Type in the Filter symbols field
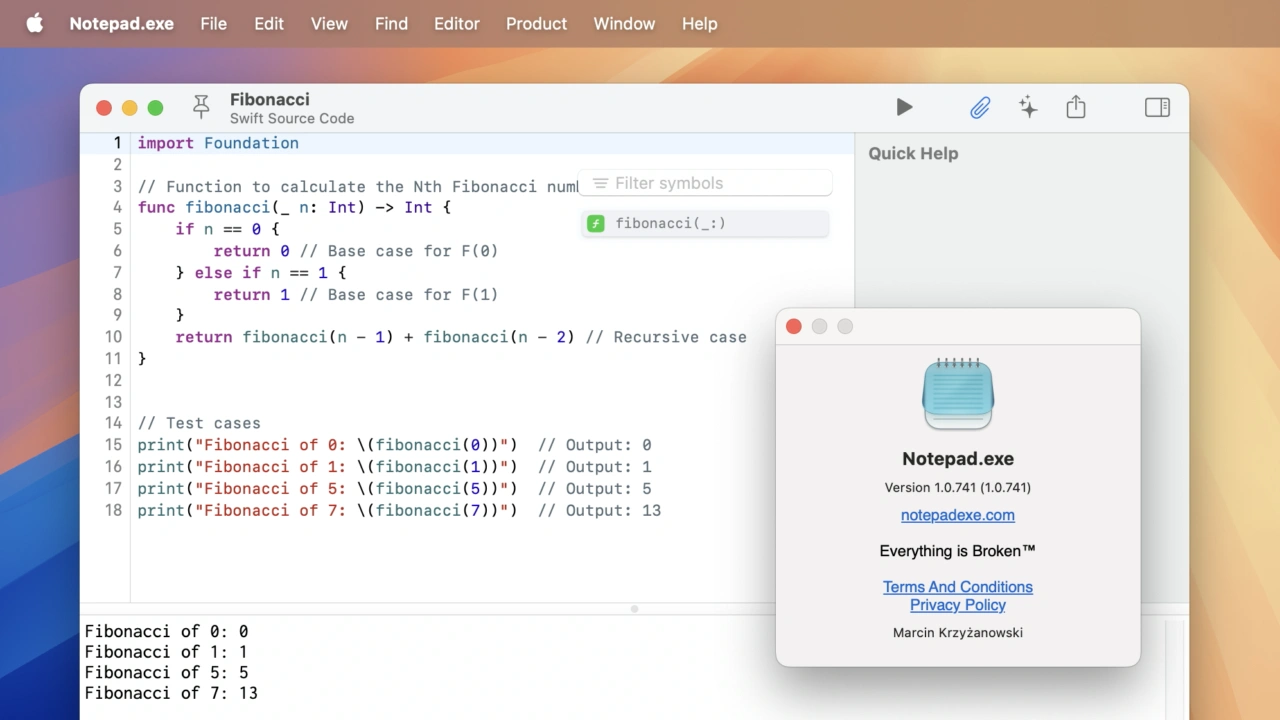 (x=715, y=184)
